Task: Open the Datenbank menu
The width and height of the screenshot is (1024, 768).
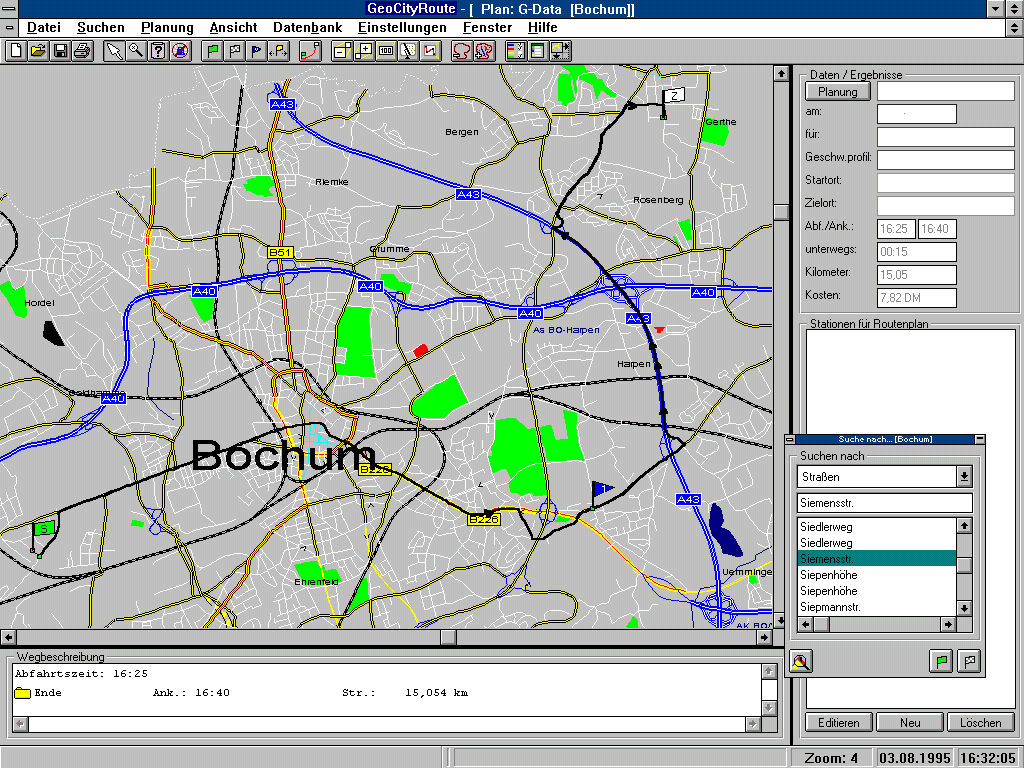Action: coord(307,28)
